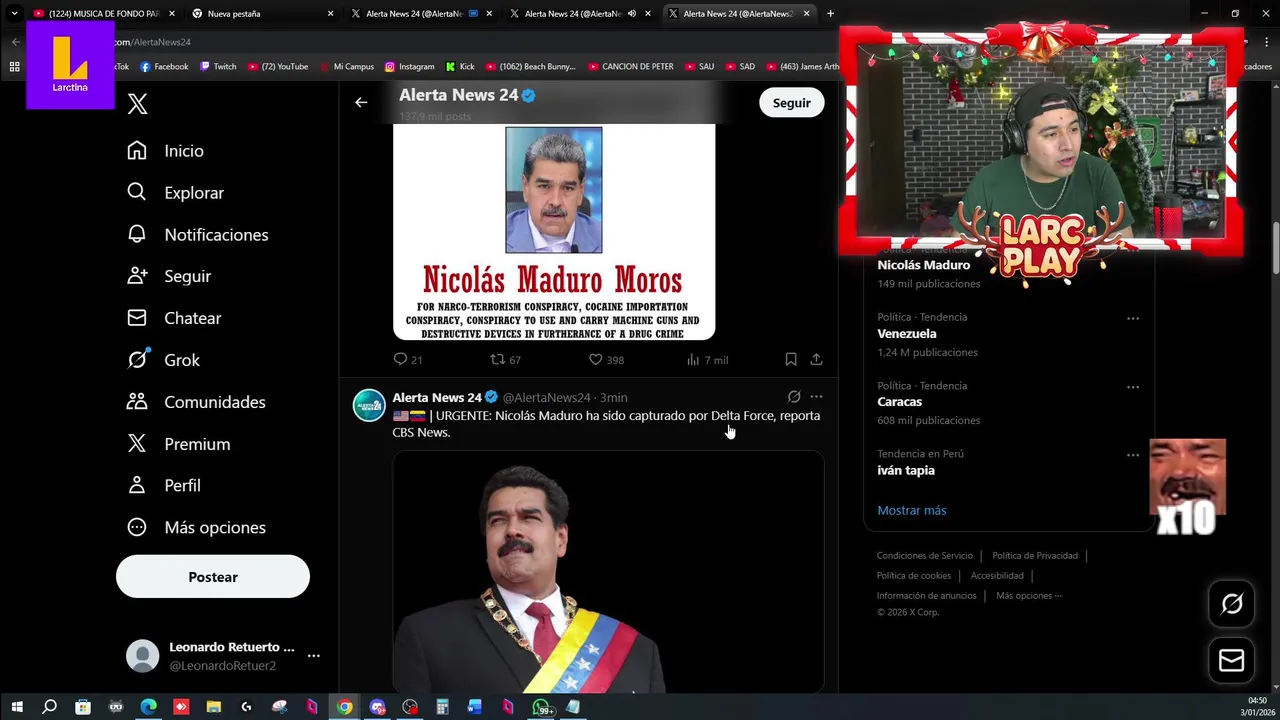Open iván tapia trending topic
The width and height of the screenshot is (1280, 720).
(x=906, y=471)
